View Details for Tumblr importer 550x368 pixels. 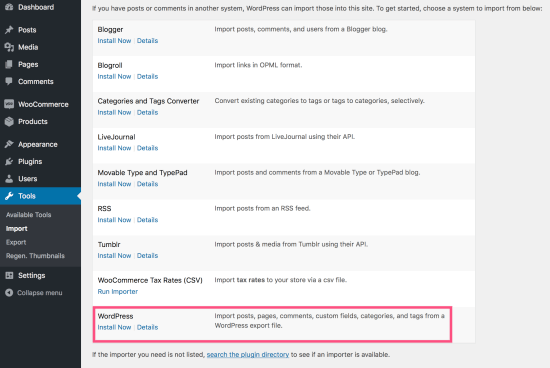click(147, 255)
